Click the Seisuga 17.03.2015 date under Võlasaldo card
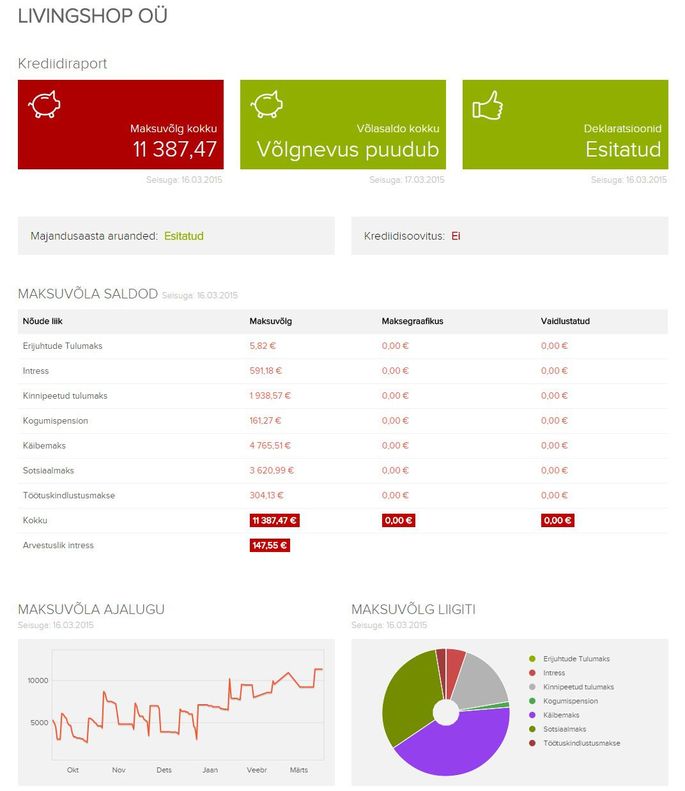This screenshot has height=791, width=685. (x=407, y=180)
